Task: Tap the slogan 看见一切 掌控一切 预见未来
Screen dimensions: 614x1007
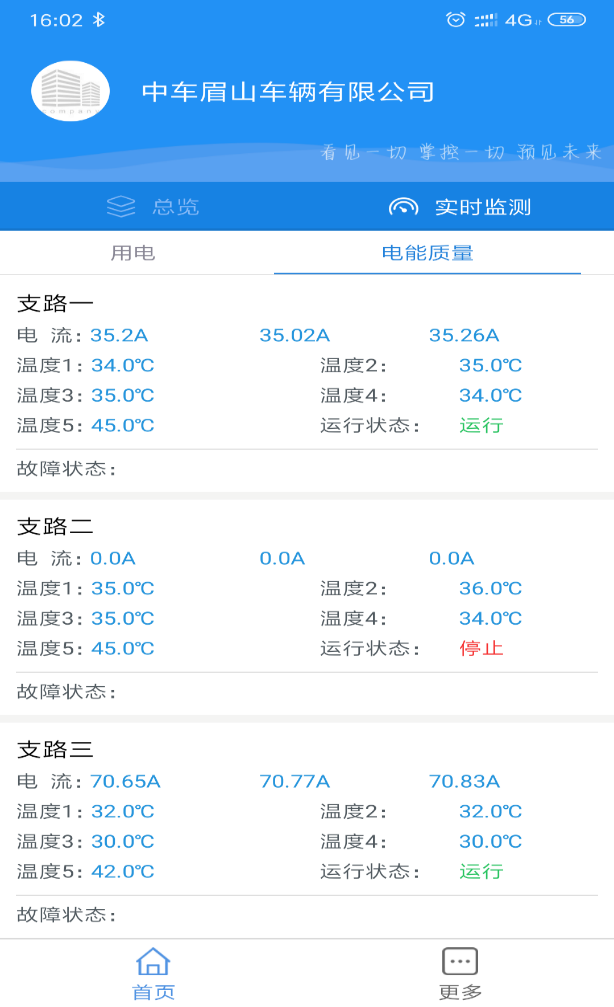Action: [461, 152]
